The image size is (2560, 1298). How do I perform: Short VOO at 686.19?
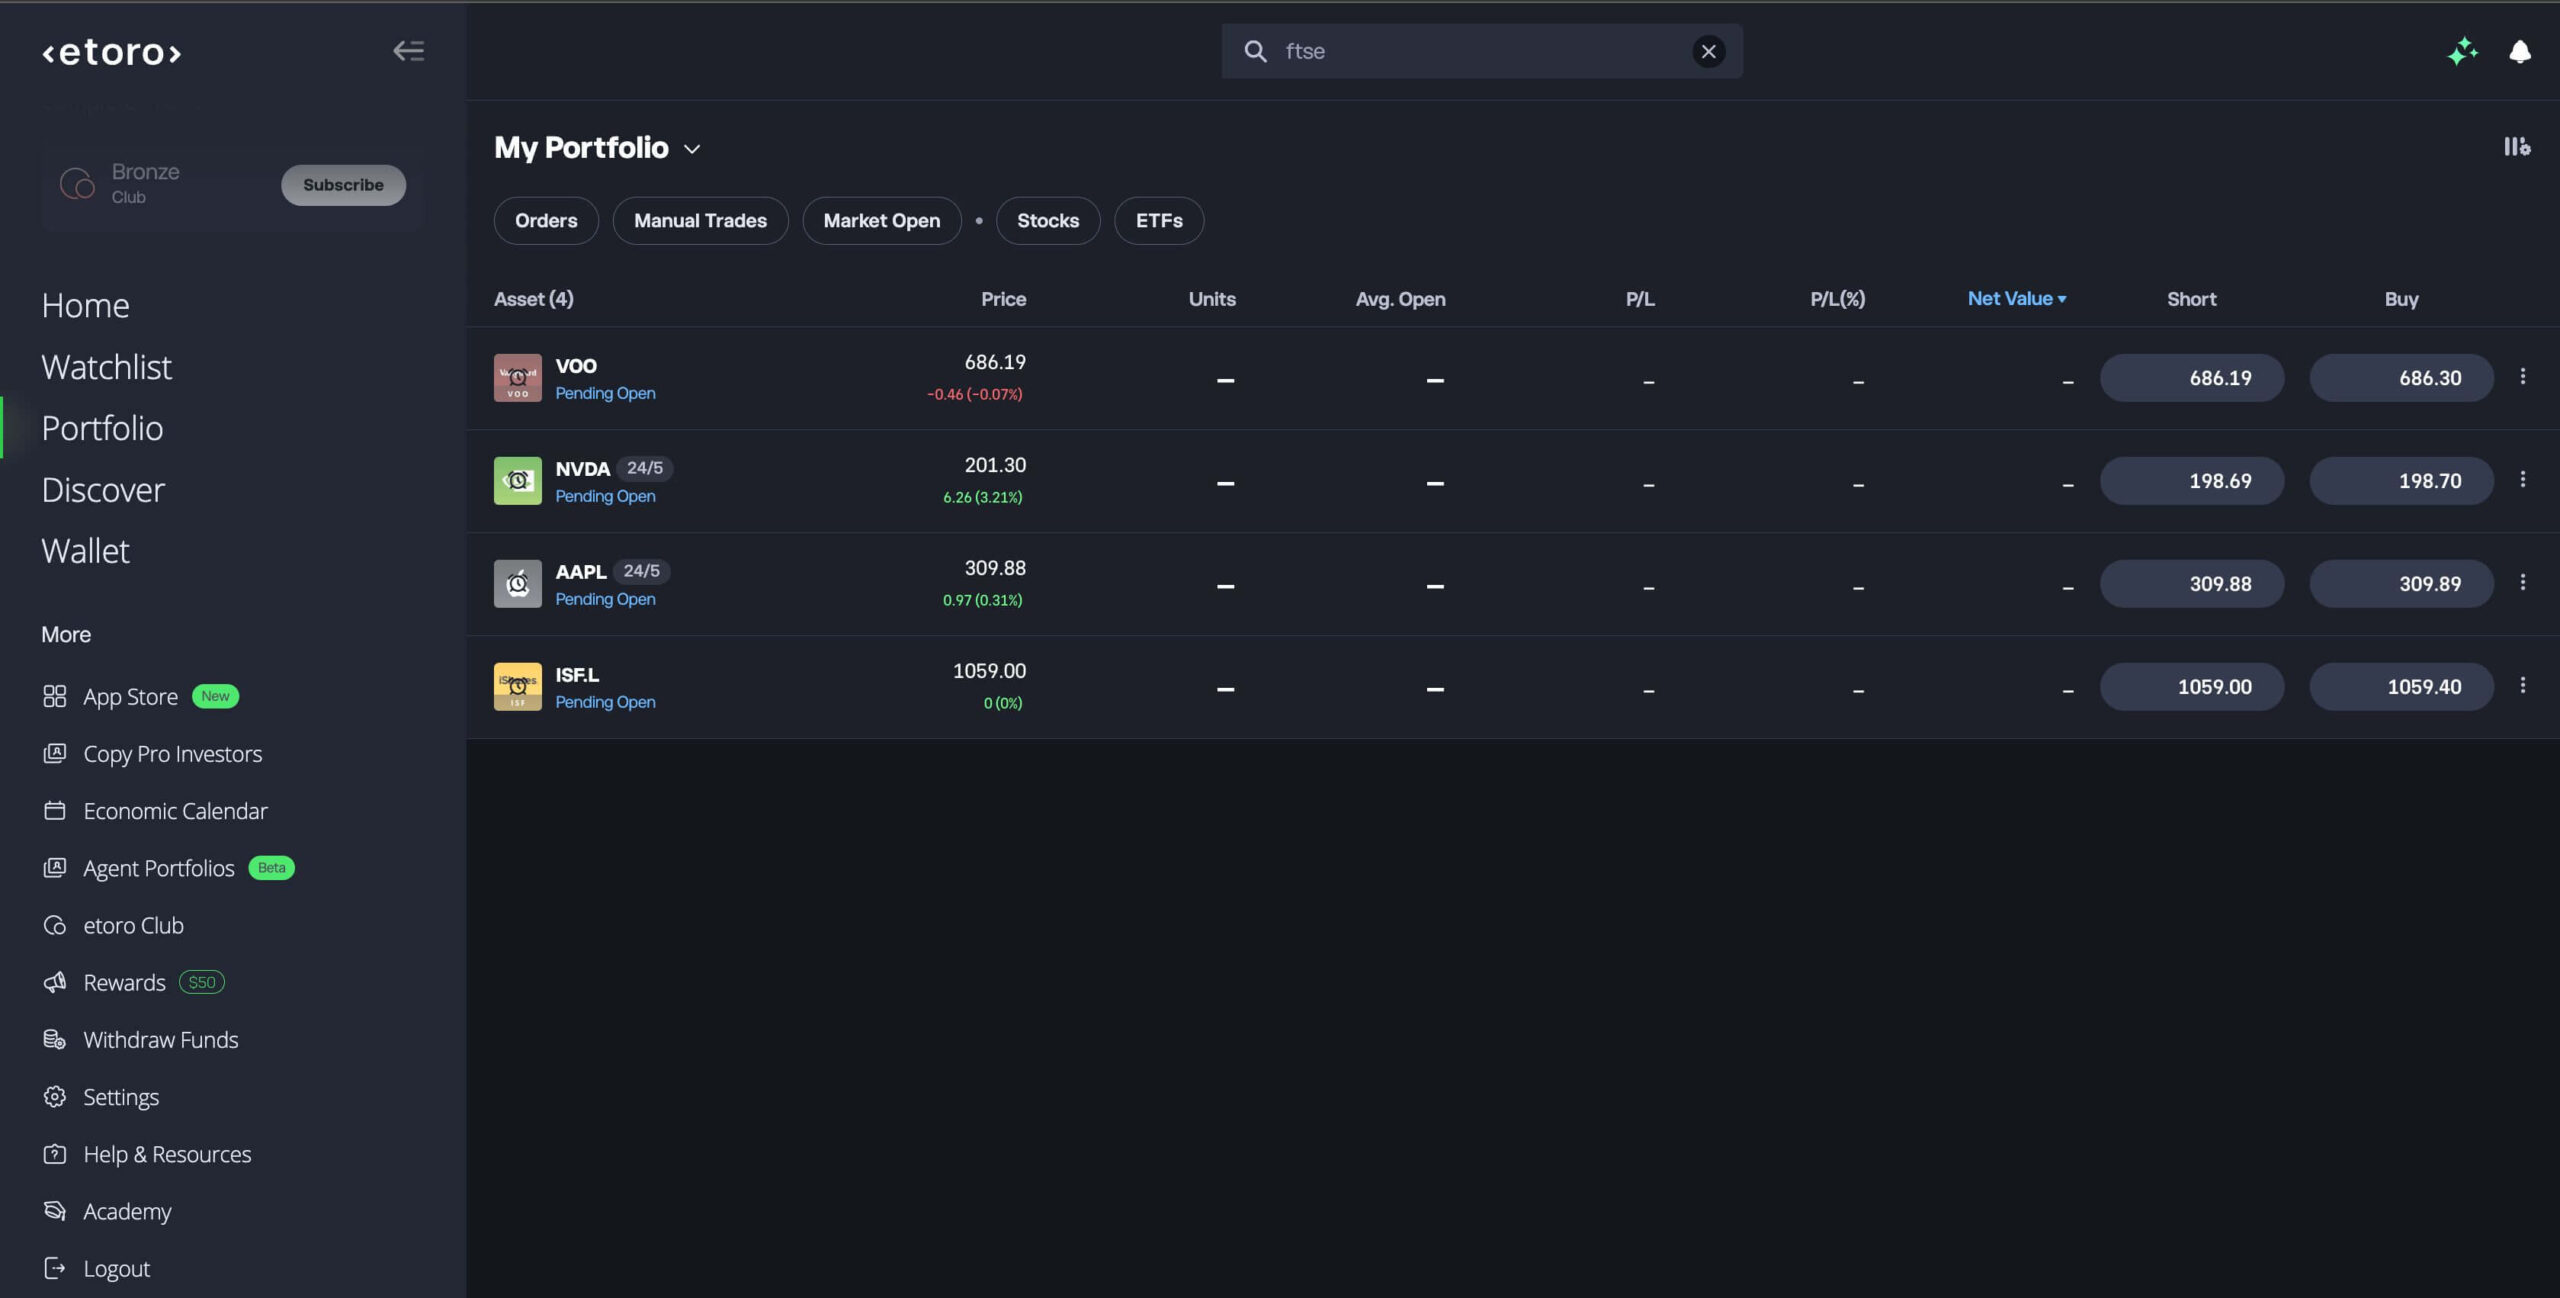click(2191, 378)
